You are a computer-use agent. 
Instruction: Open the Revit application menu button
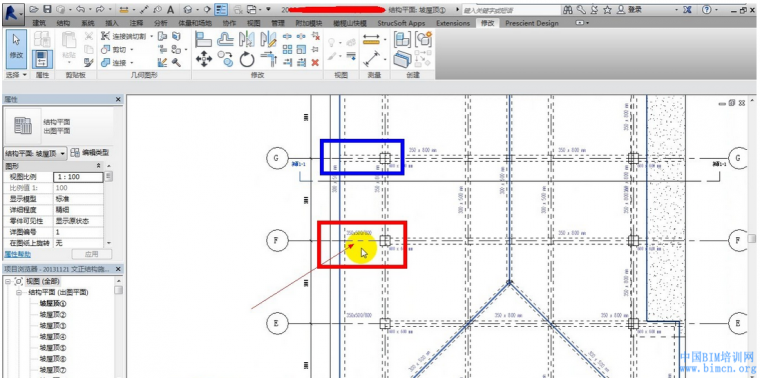pos(13,14)
